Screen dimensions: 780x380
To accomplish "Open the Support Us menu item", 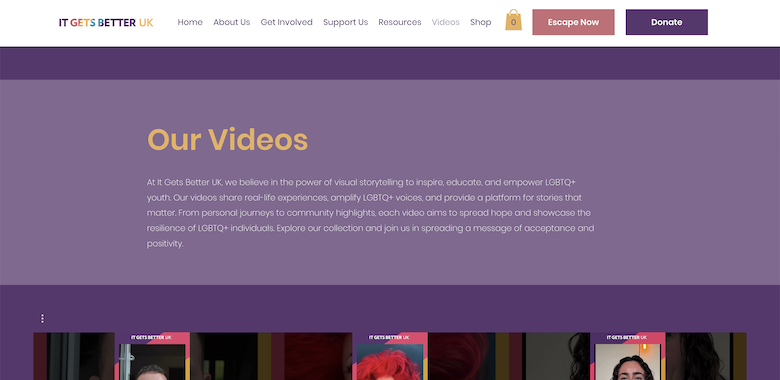I will 346,22.
